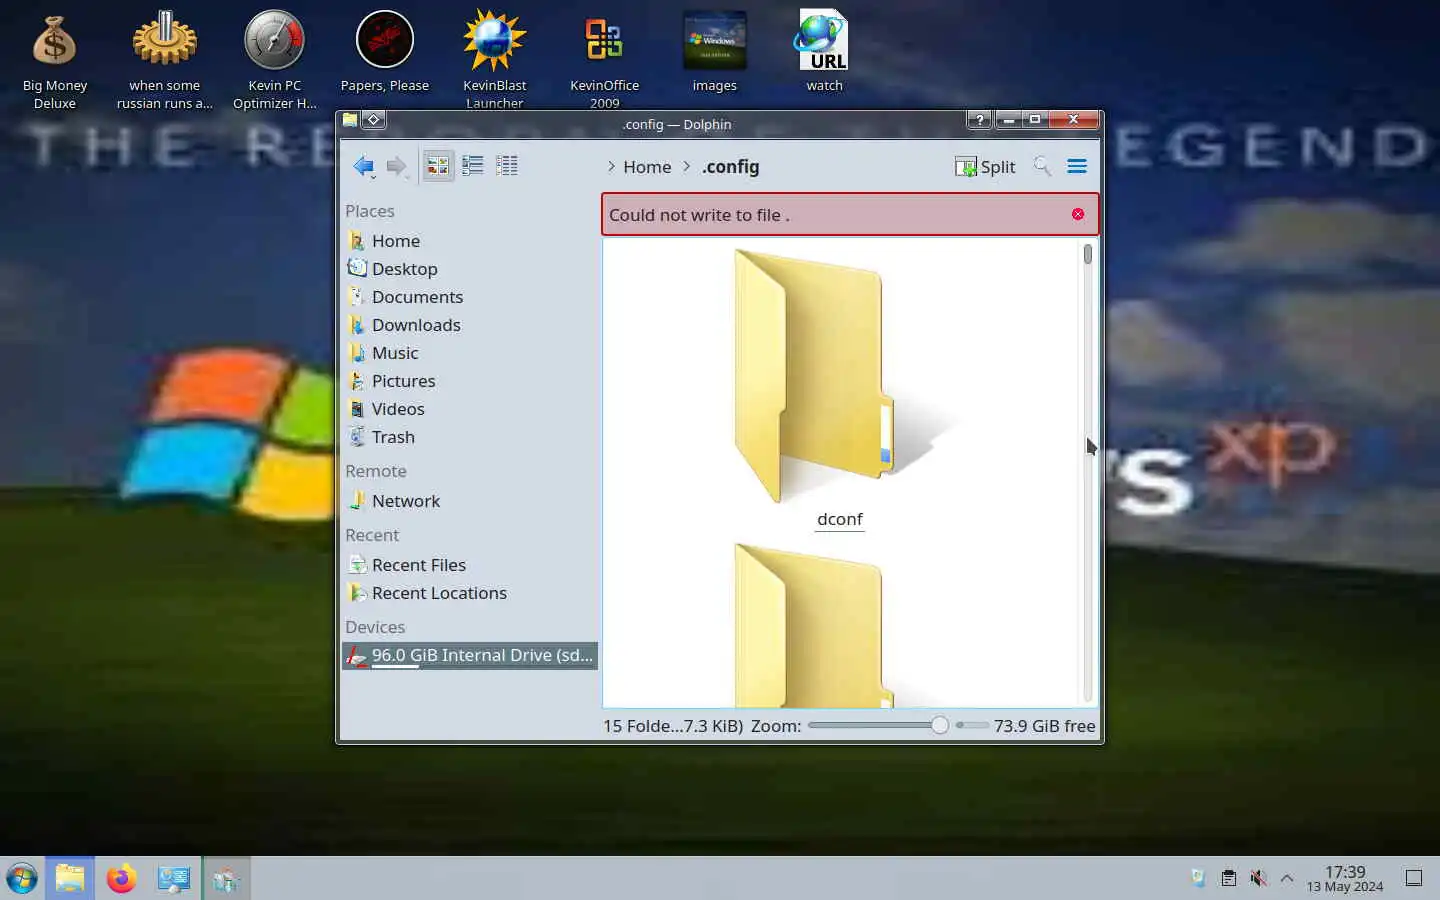This screenshot has width=1440, height=900.
Task: Click Home in the breadcrumb path
Action: click(647, 167)
